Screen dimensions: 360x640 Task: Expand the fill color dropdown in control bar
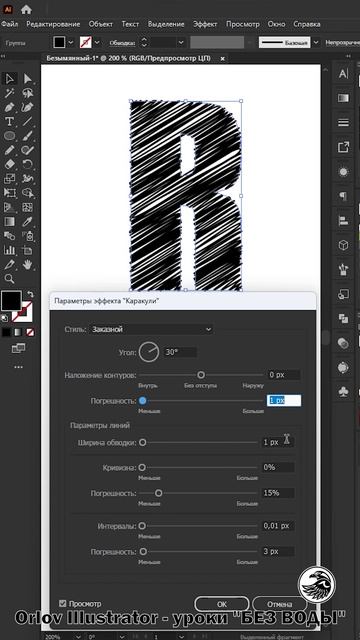(71, 42)
